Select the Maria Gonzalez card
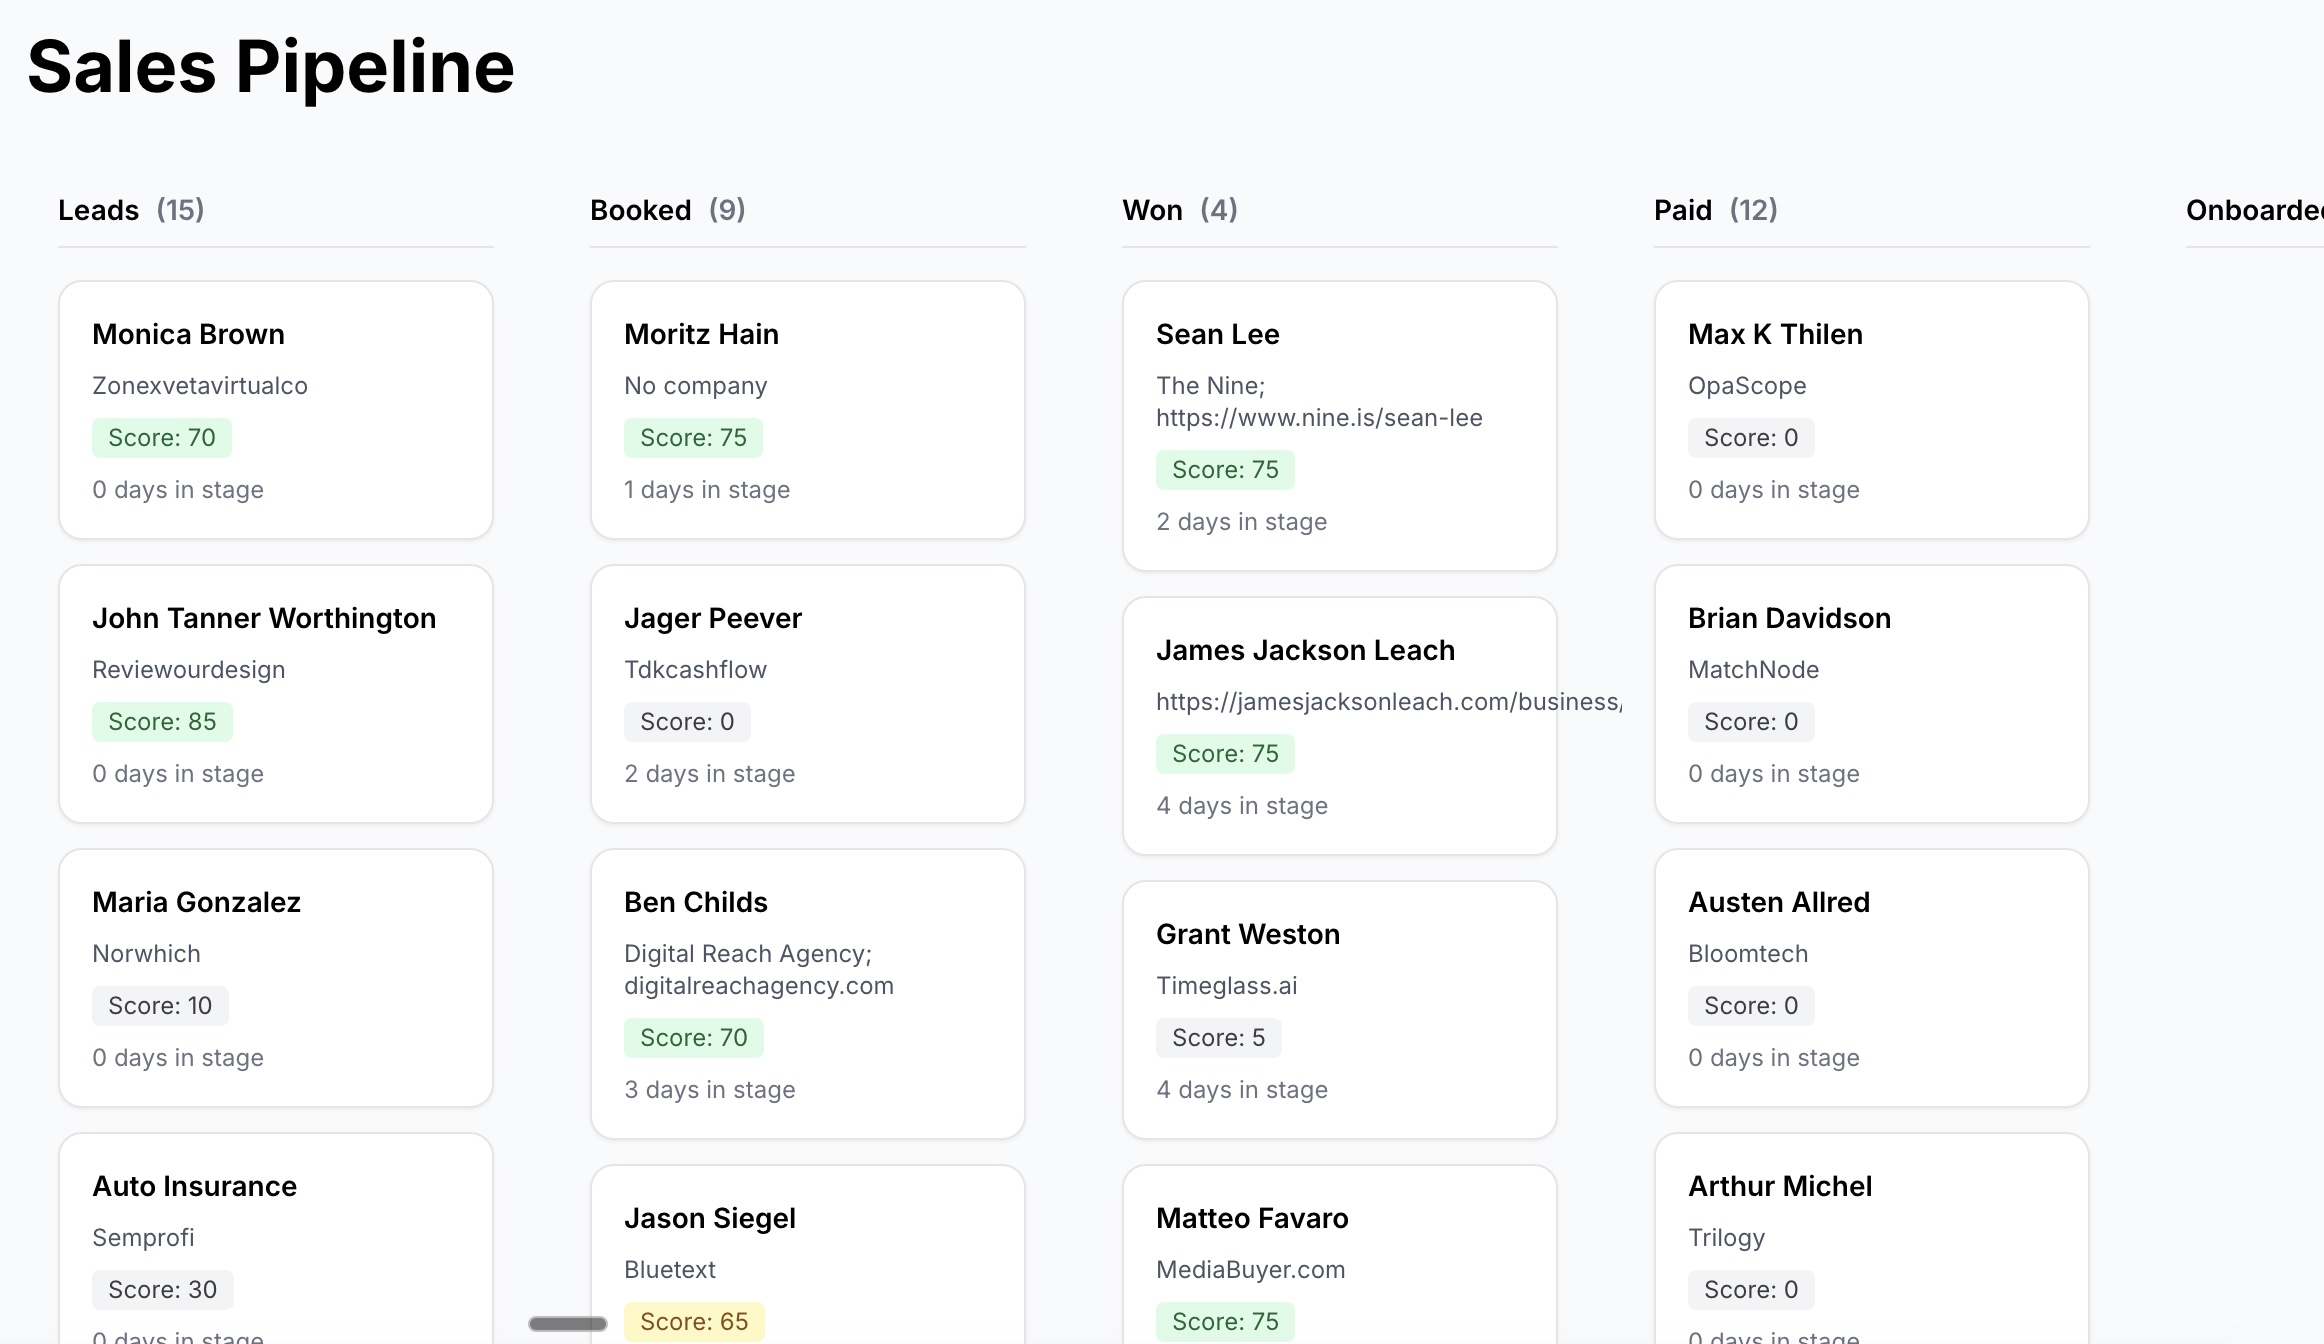Viewport: 2324px width, 1344px height. 275,977
